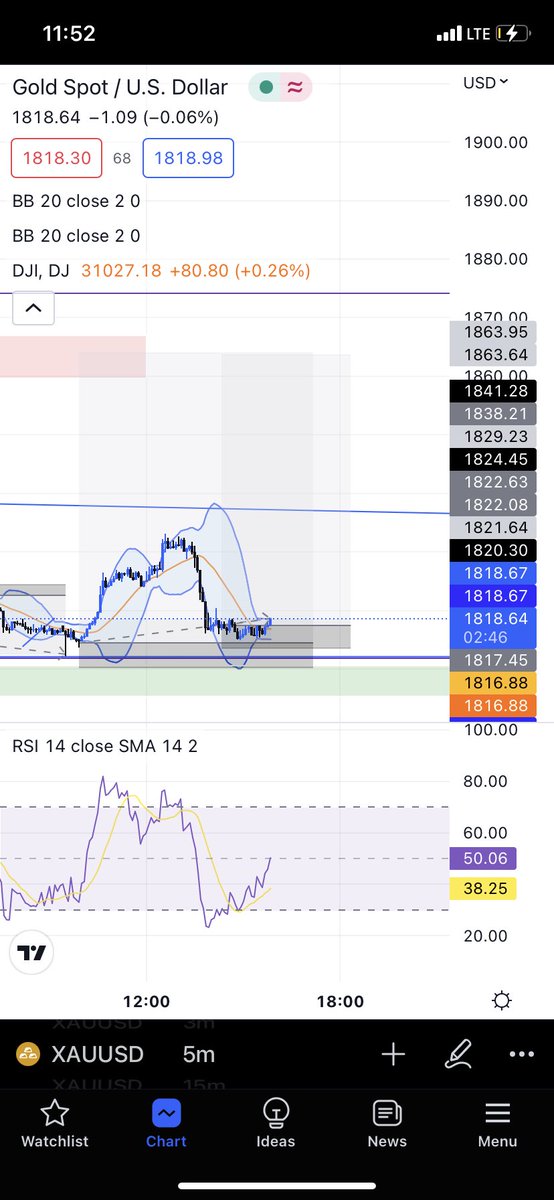Open the News tab
Viewport: 554px width, 1200px height.
coord(387,1124)
